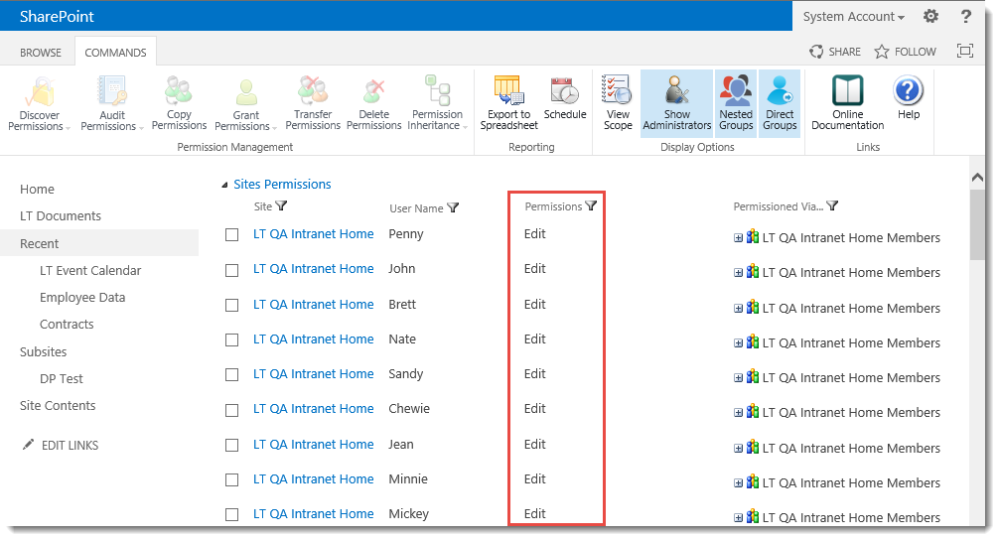Collapse the Sites Permissions section
This screenshot has width=1000, height=541.
(x=224, y=185)
